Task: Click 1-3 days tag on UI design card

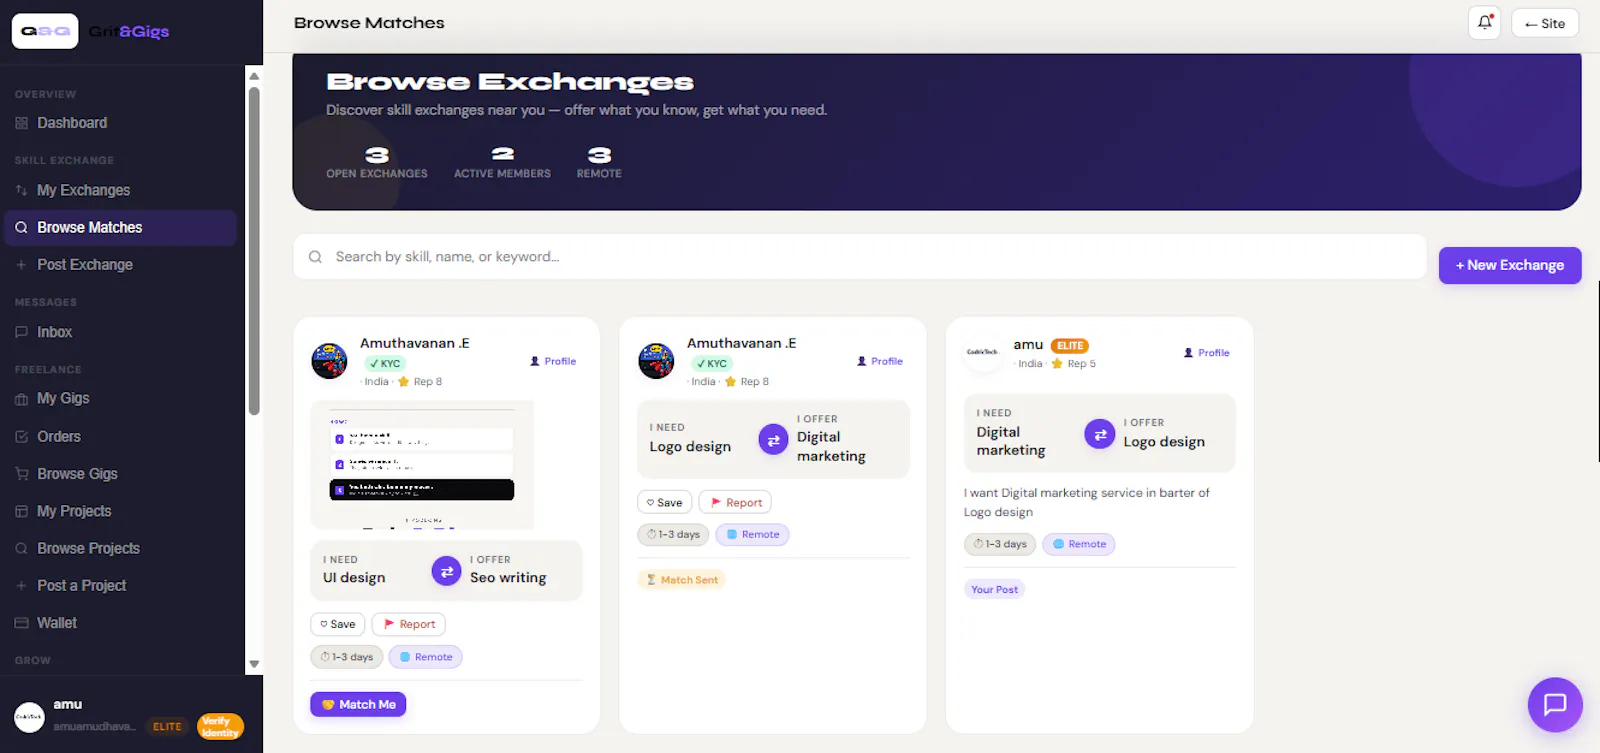Action: point(347,657)
